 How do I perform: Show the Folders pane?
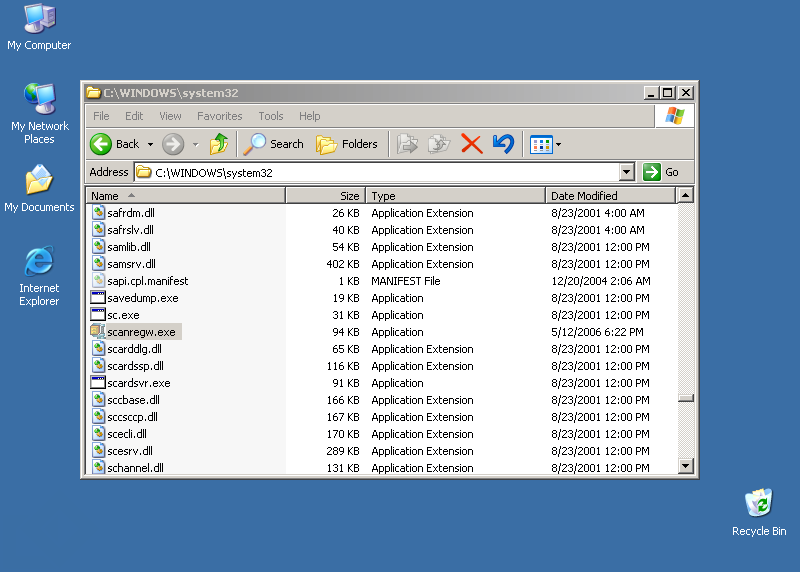346,144
